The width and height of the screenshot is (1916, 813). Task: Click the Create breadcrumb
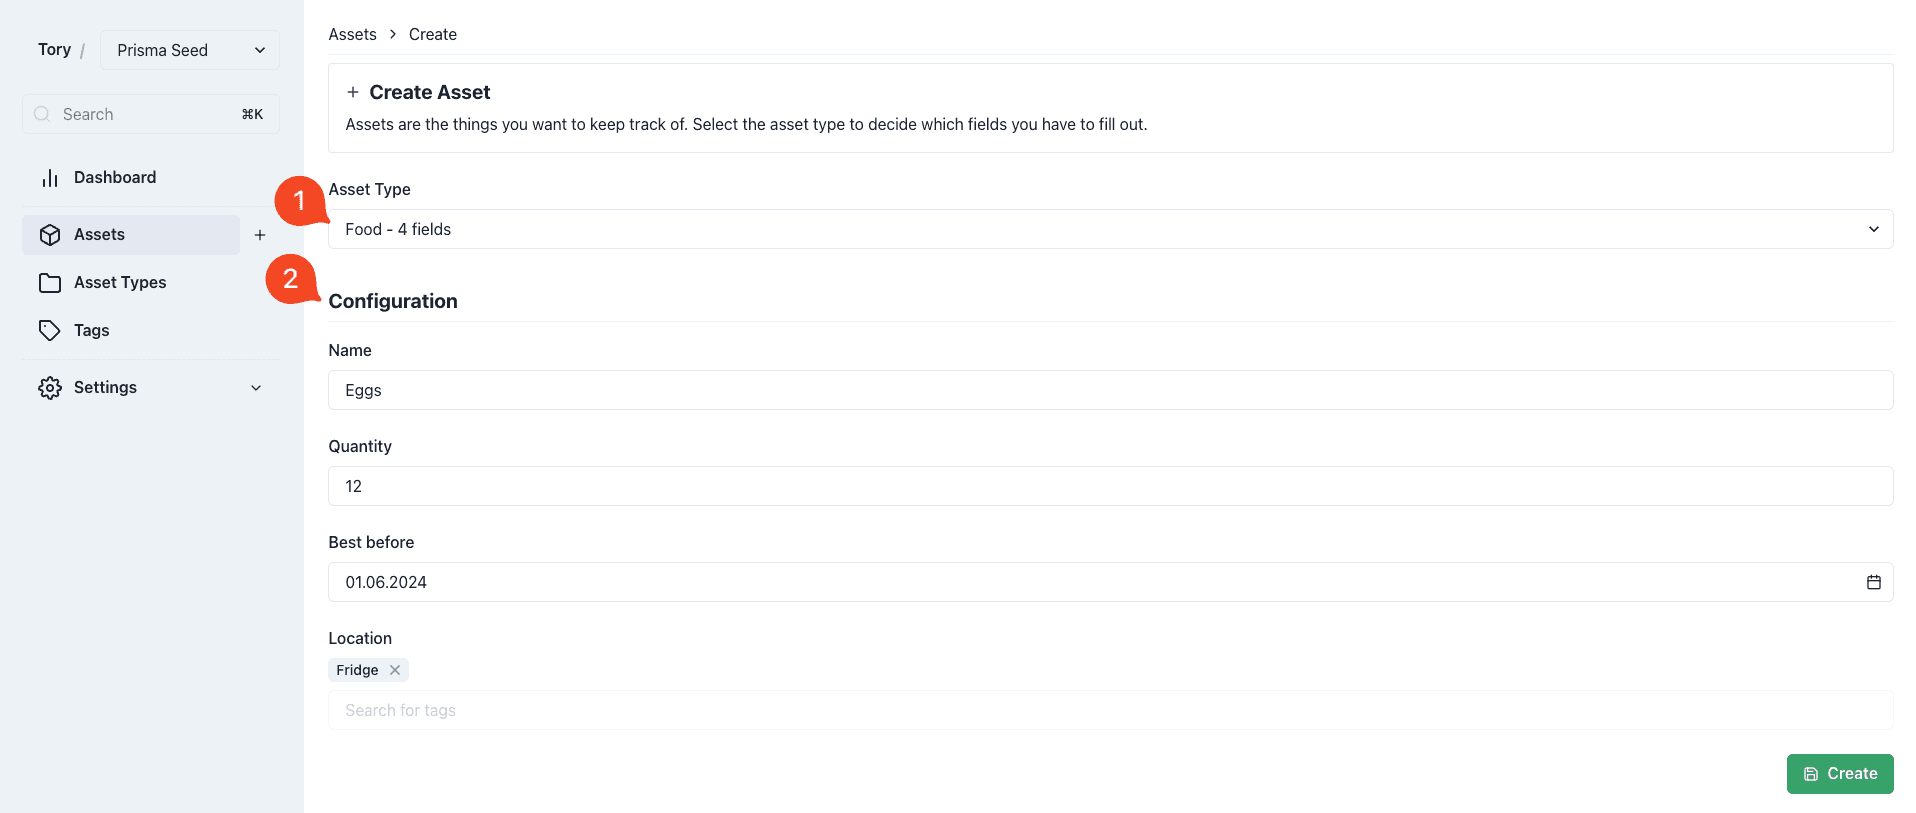[433, 34]
